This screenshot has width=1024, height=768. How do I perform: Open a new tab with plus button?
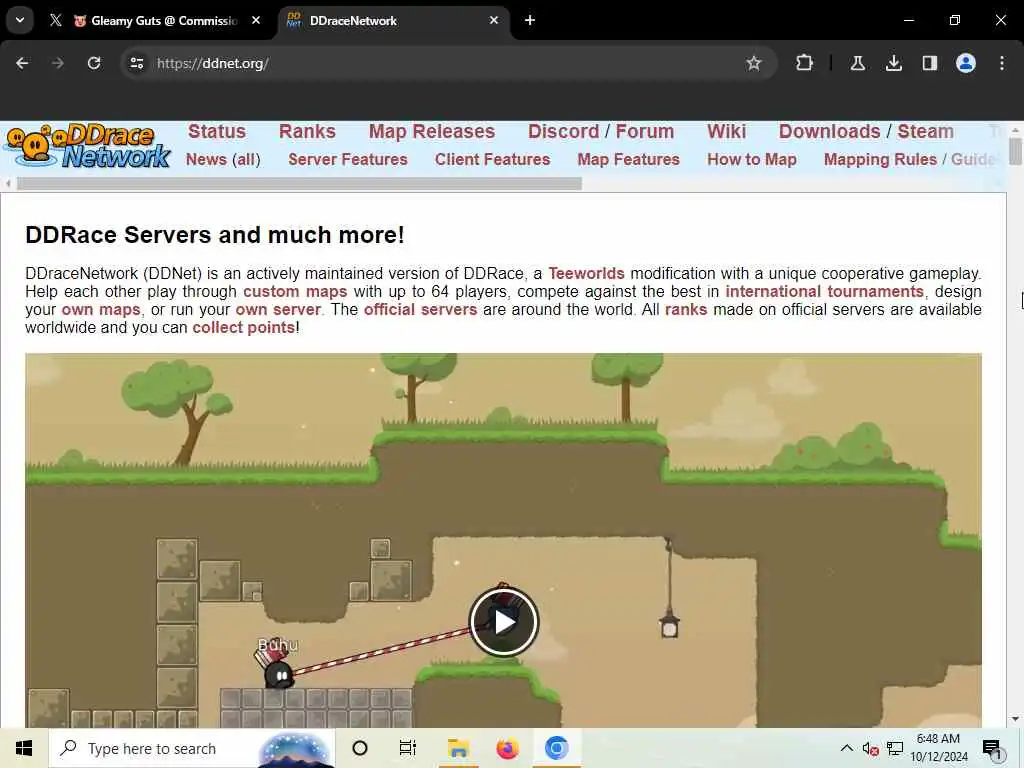click(x=530, y=20)
